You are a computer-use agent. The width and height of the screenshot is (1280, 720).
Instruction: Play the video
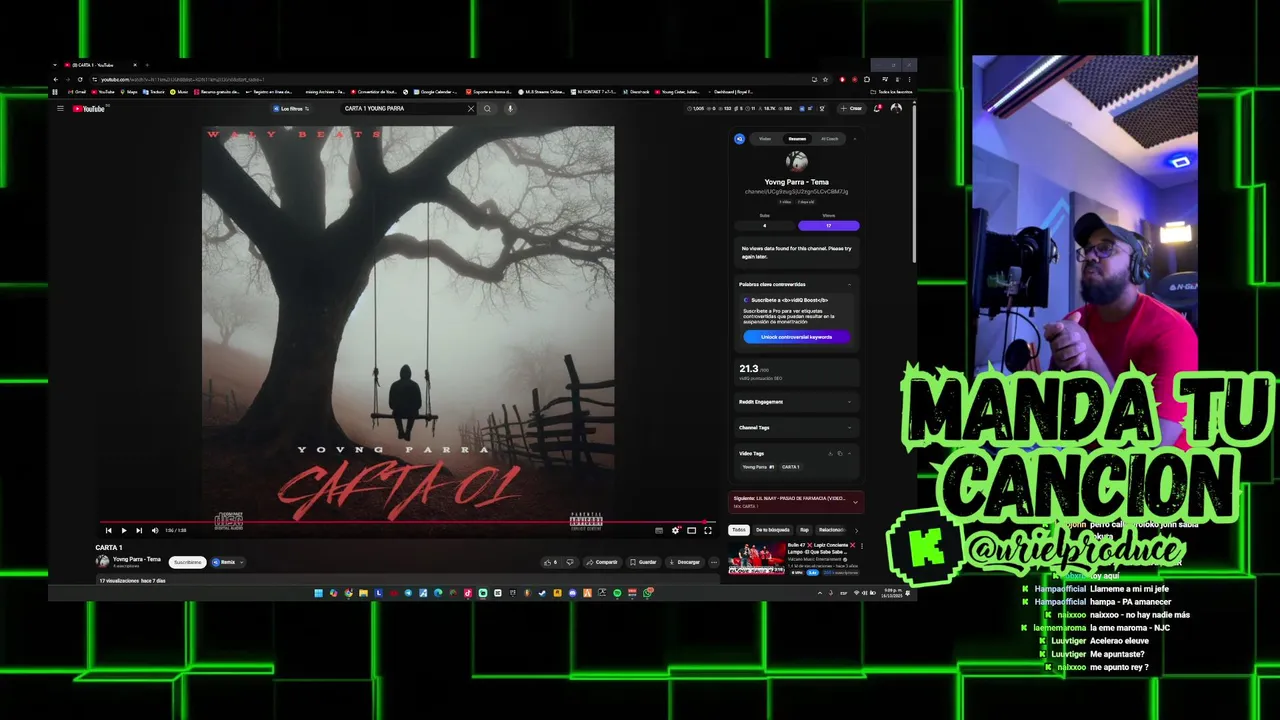pos(124,530)
